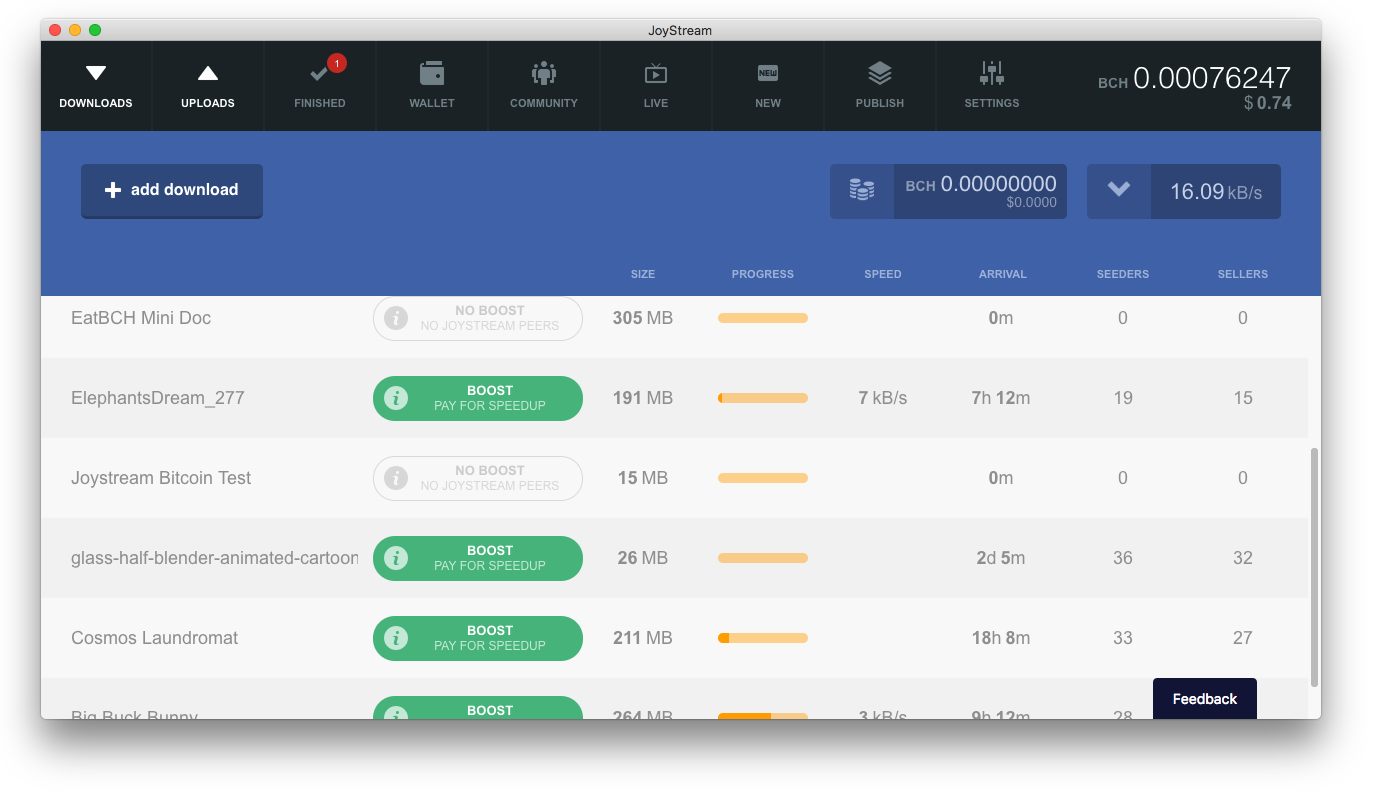Click the vertical scrollbar of the download list
This screenshot has height=792, width=1373.
(x=1314, y=567)
